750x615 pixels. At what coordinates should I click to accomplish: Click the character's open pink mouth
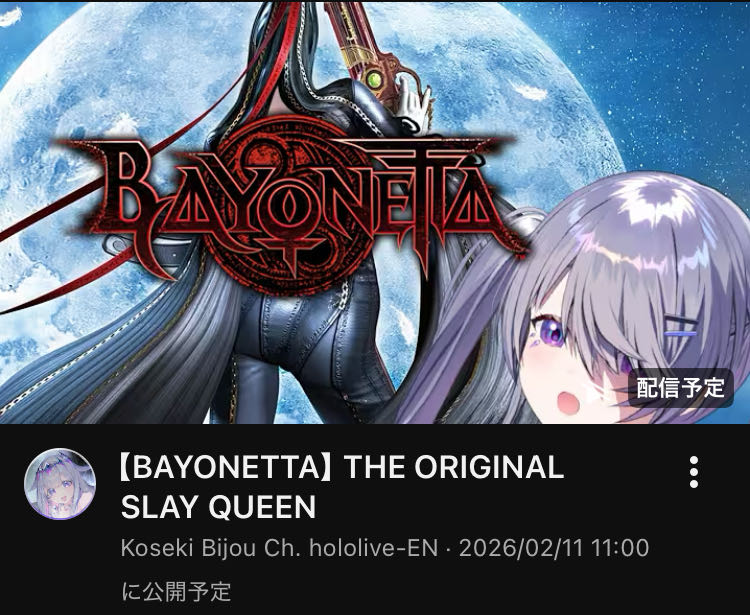coord(569,402)
